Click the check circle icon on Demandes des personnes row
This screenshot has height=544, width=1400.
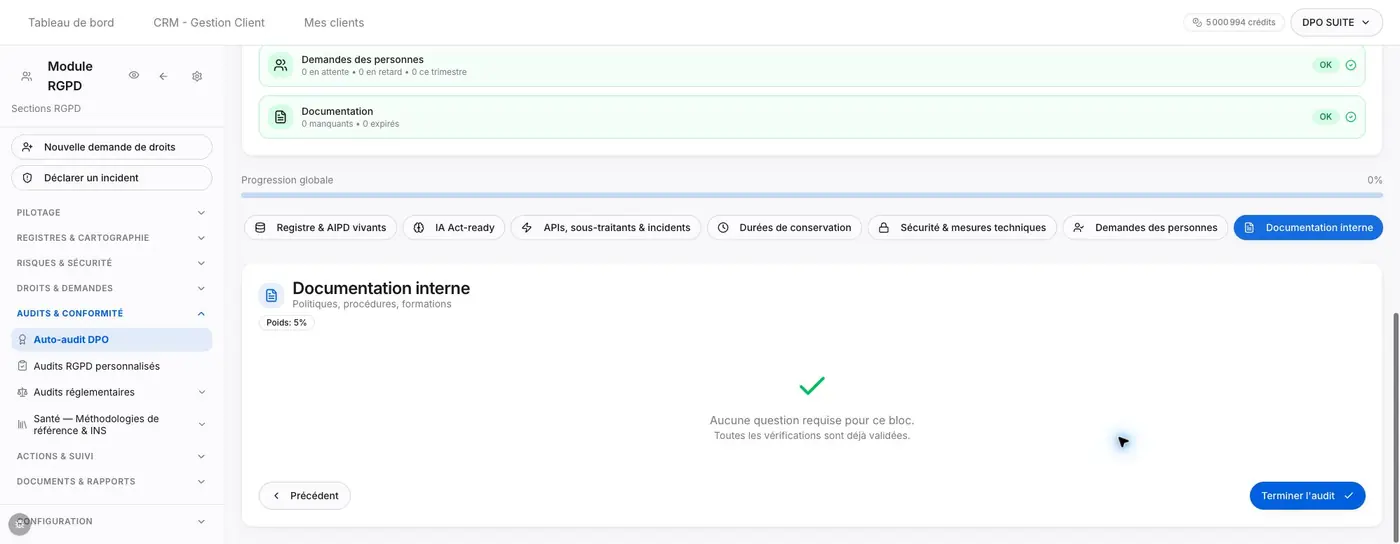tap(1350, 65)
